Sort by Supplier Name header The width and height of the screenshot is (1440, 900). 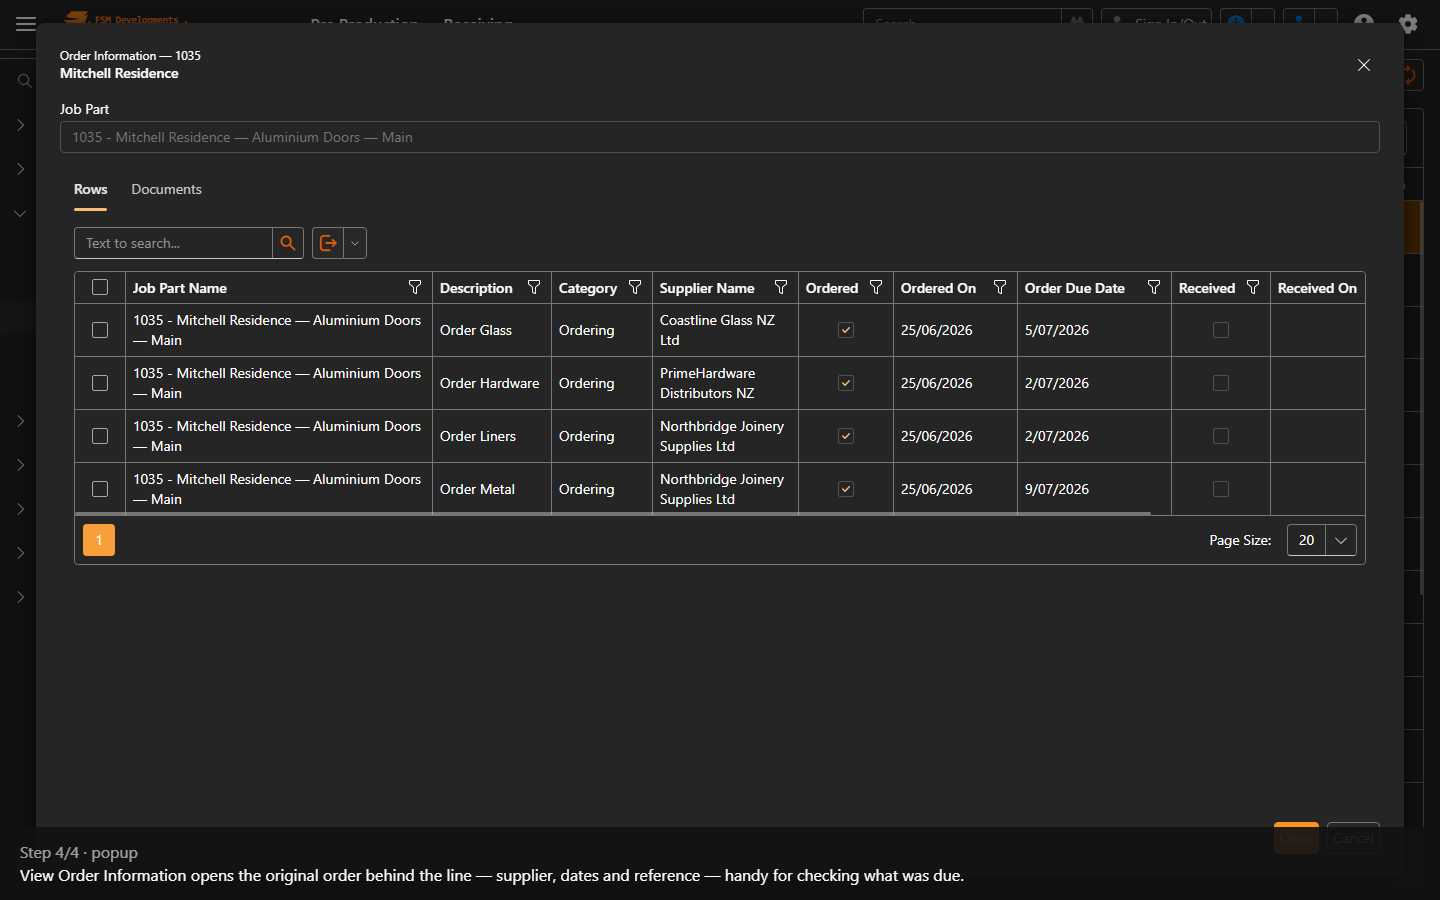(x=707, y=288)
